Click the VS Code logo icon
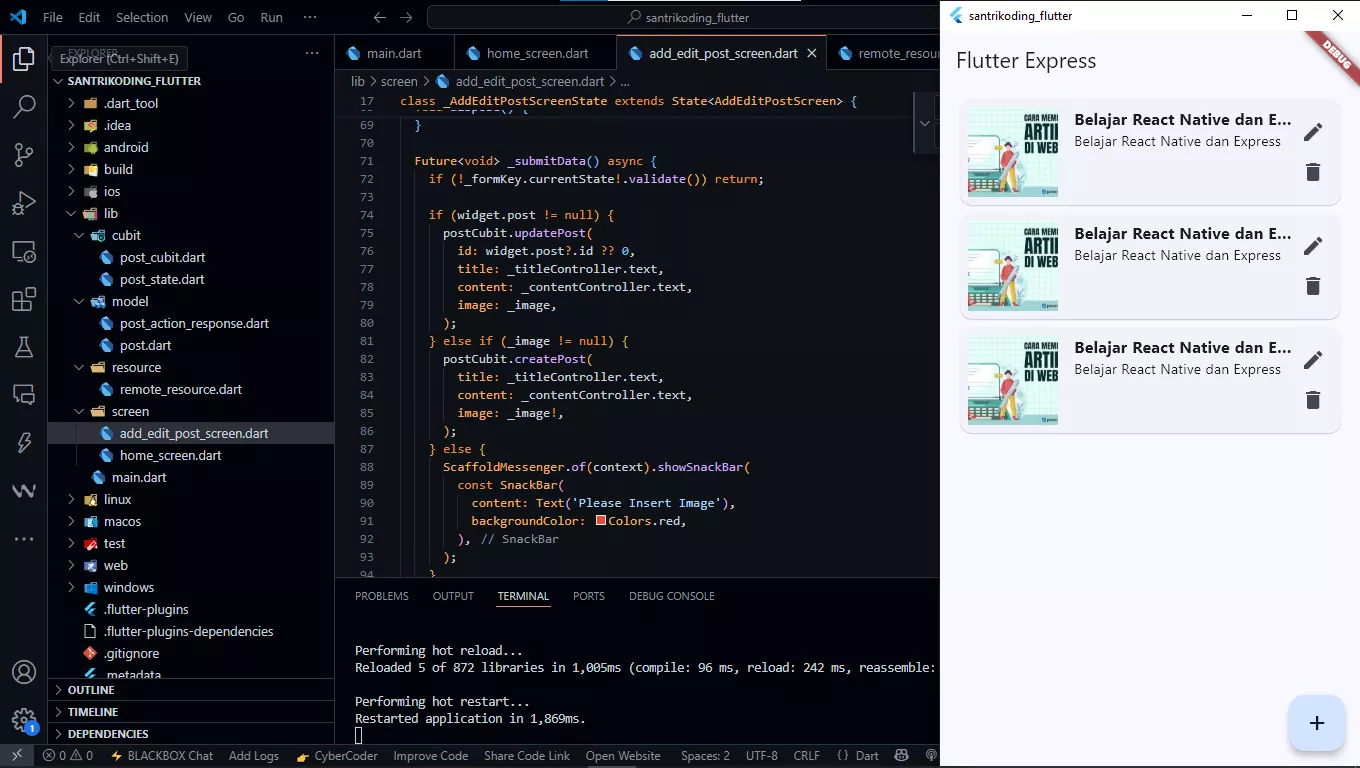This screenshot has height=768, width=1360. click(17, 17)
